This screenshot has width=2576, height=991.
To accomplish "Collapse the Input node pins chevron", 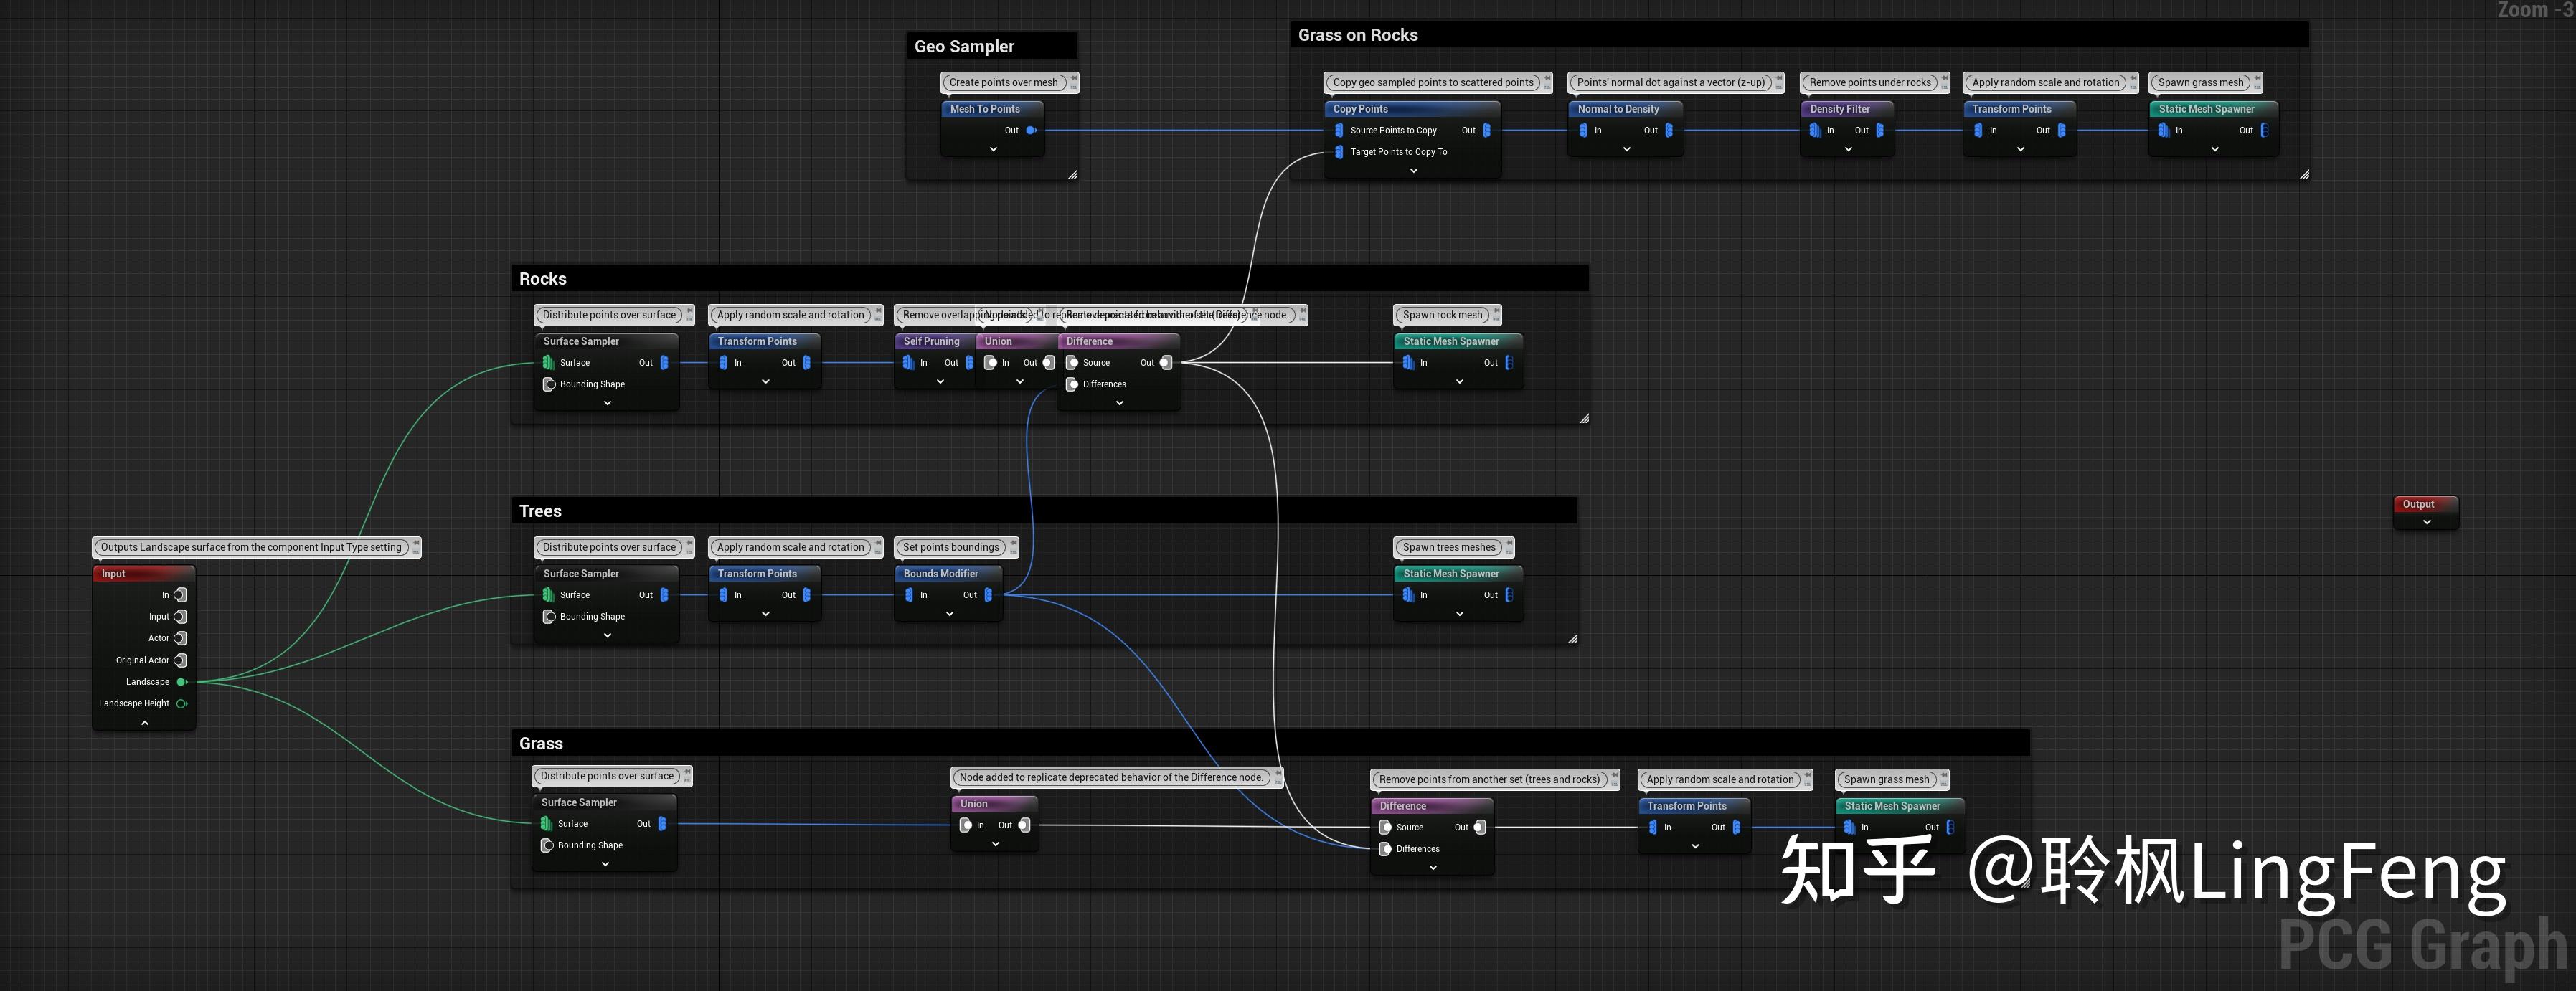I will click(145, 723).
